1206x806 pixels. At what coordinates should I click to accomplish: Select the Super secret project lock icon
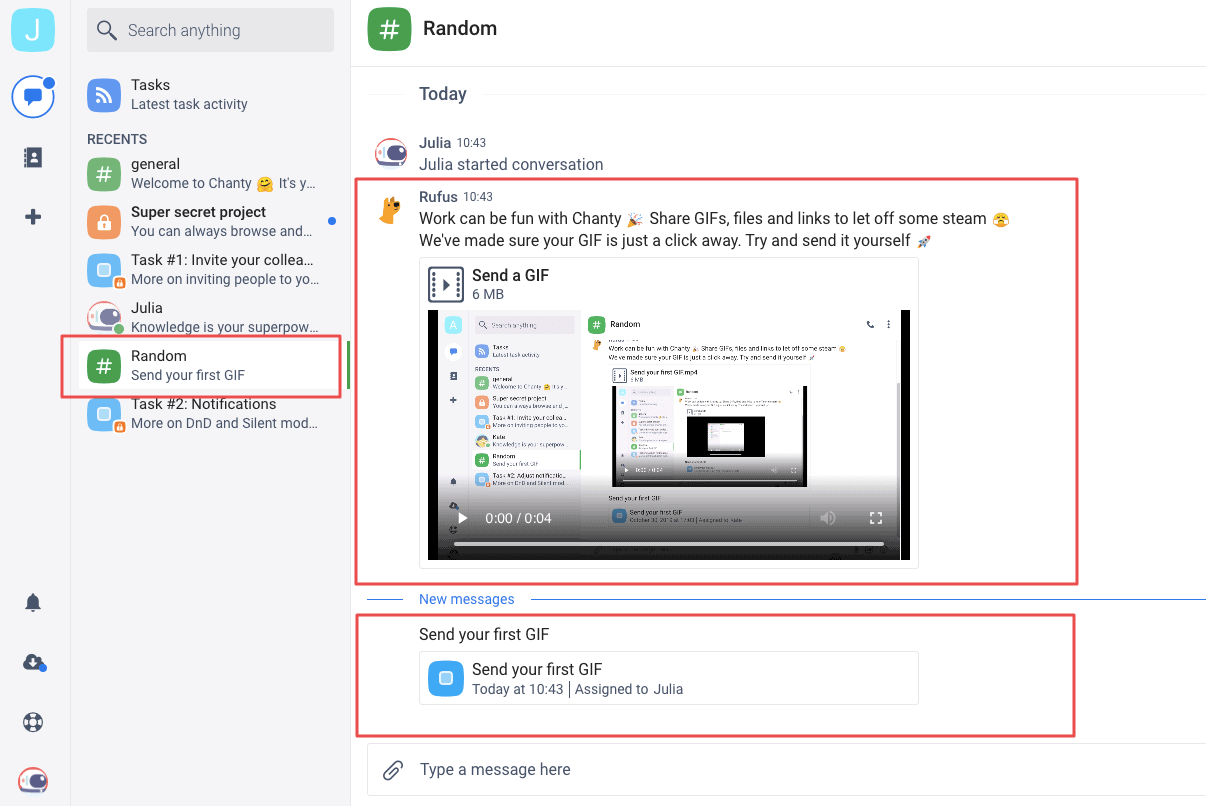(x=104, y=222)
